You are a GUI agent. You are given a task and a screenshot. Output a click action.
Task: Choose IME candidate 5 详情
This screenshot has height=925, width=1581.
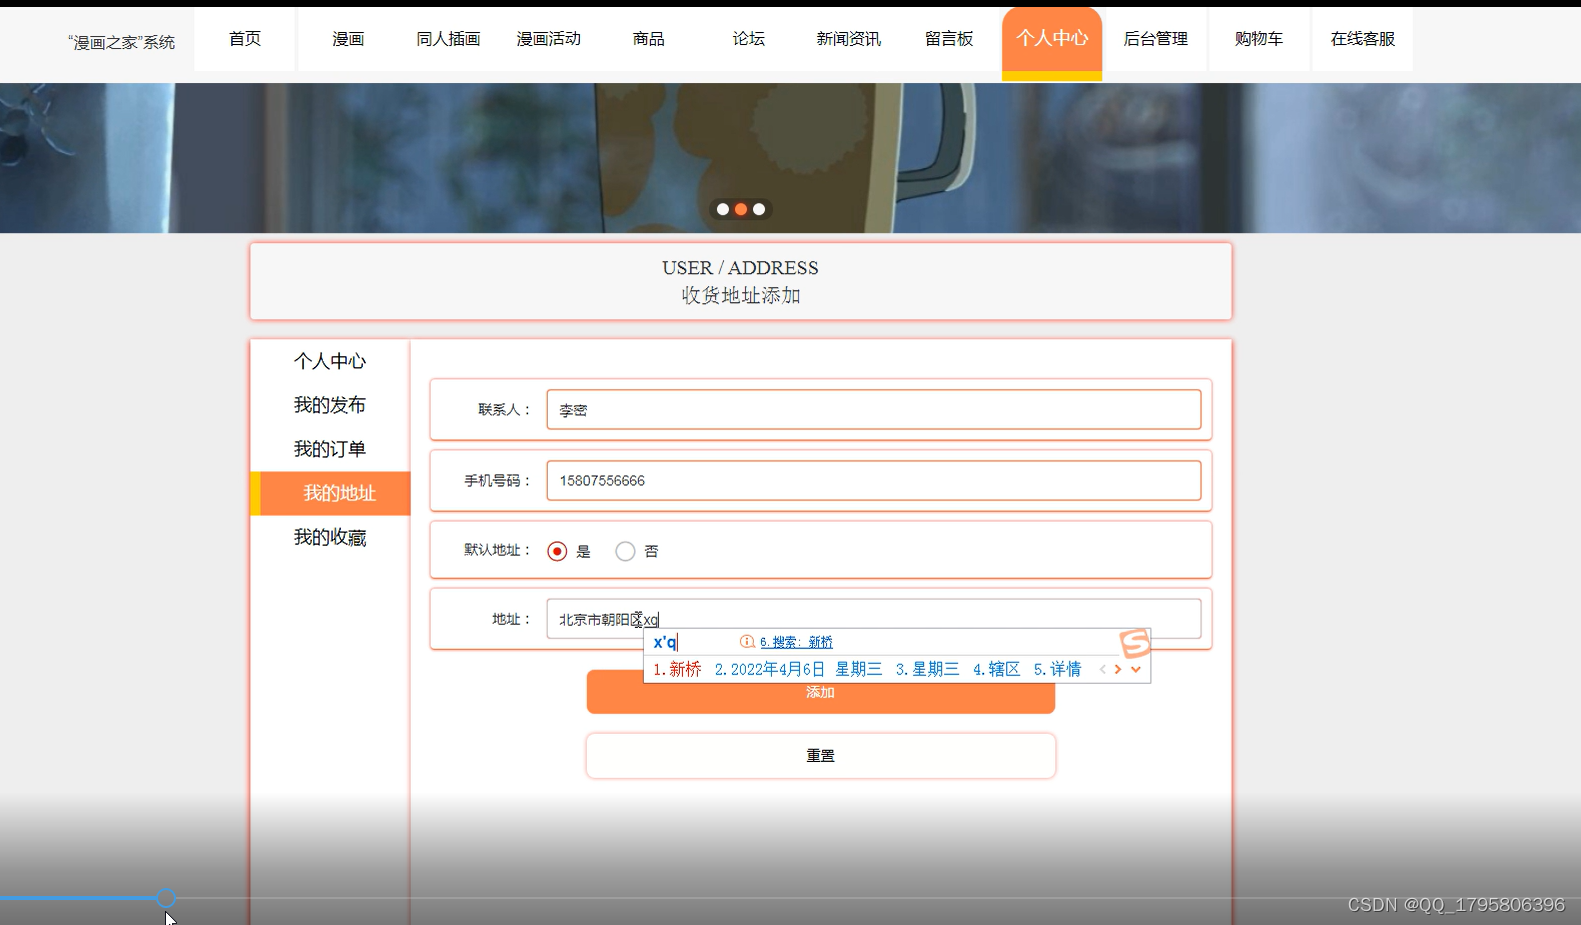click(1057, 669)
